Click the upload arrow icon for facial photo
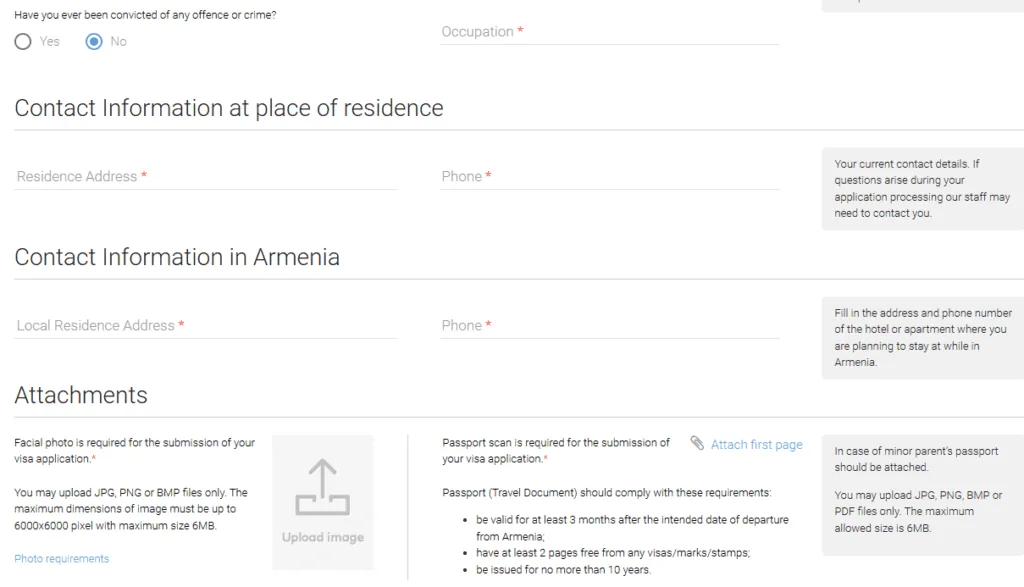 coord(323,487)
